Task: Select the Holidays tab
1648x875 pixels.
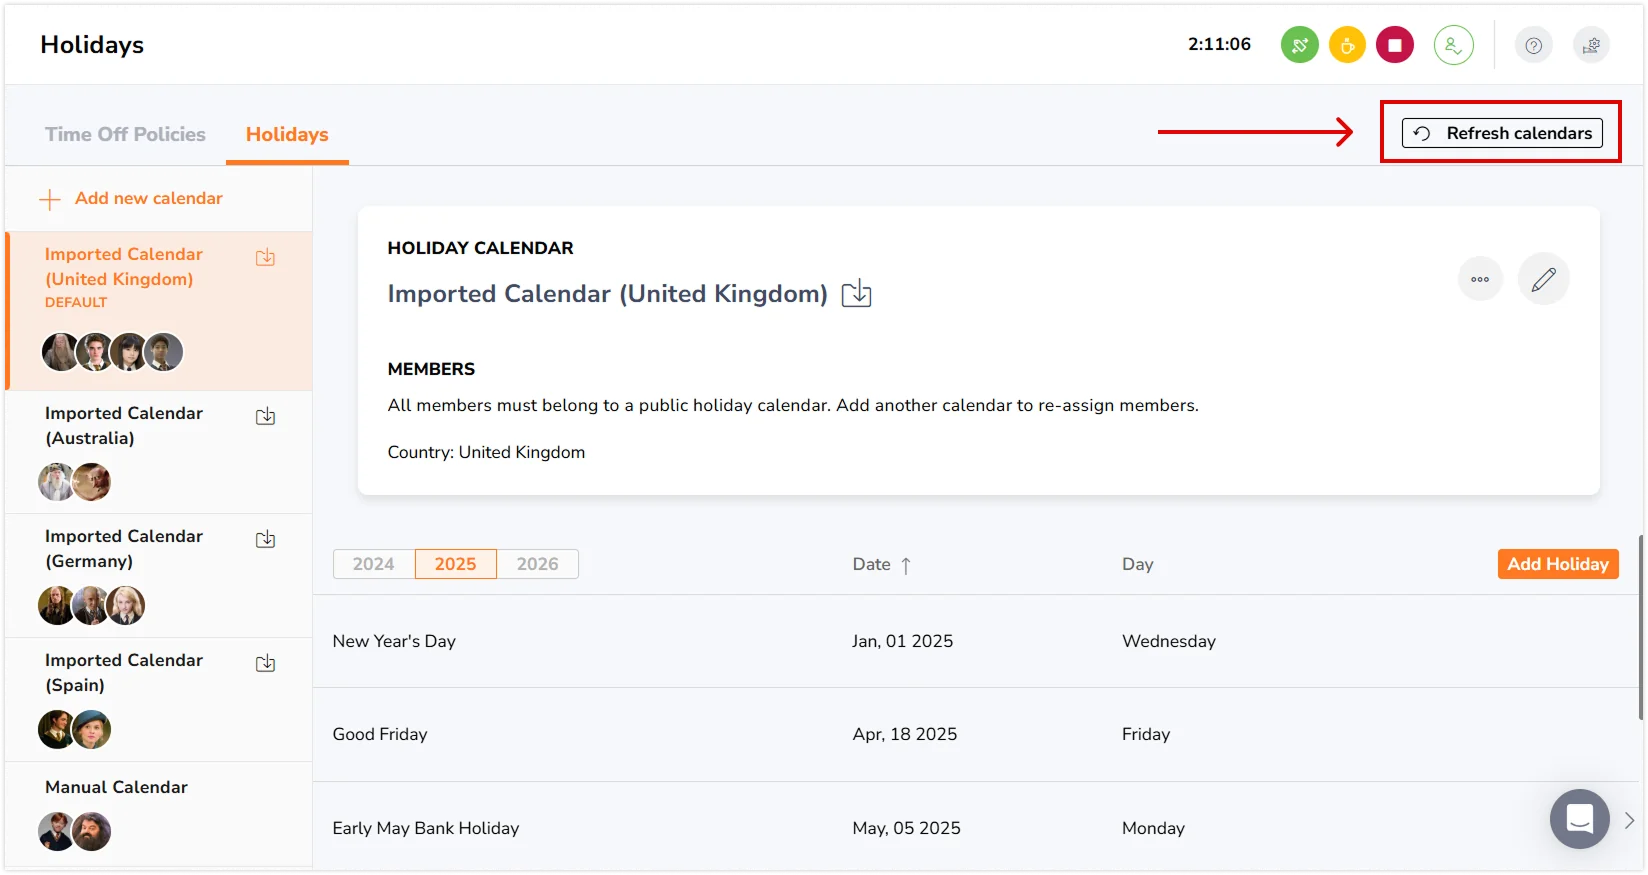Action: [x=287, y=134]
